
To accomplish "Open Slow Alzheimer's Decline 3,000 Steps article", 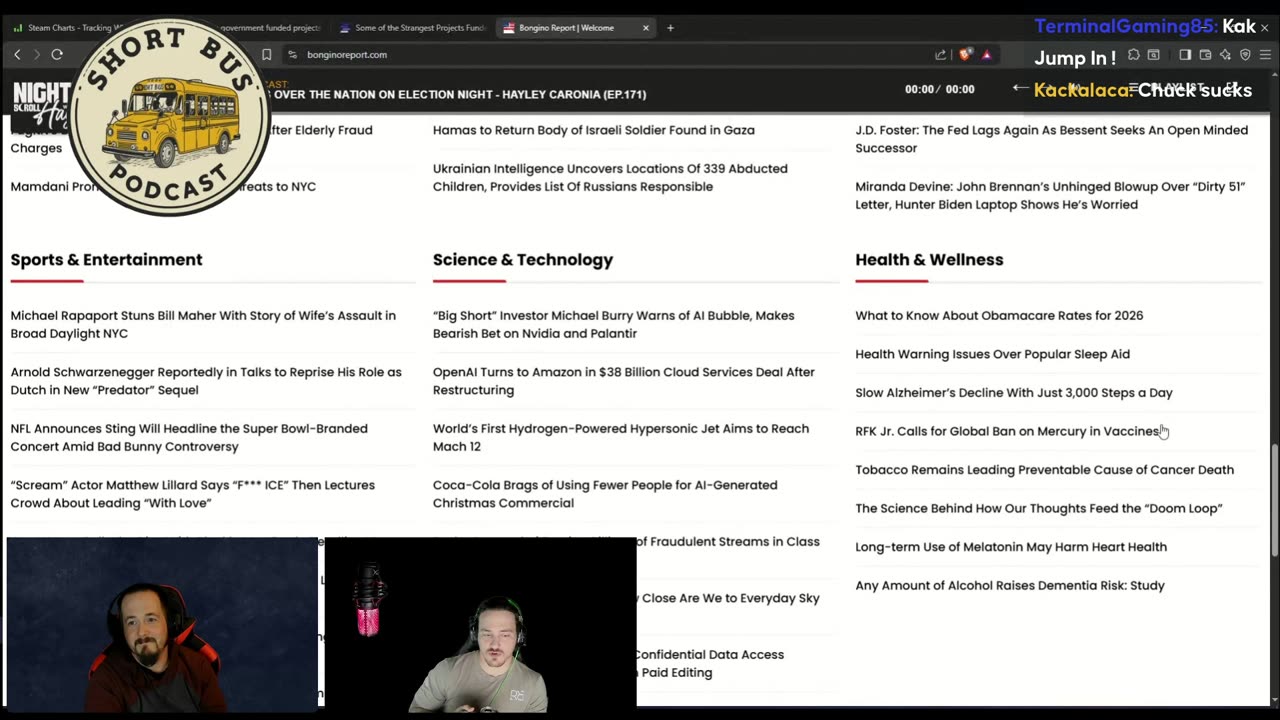I will tap(1014, 393).
